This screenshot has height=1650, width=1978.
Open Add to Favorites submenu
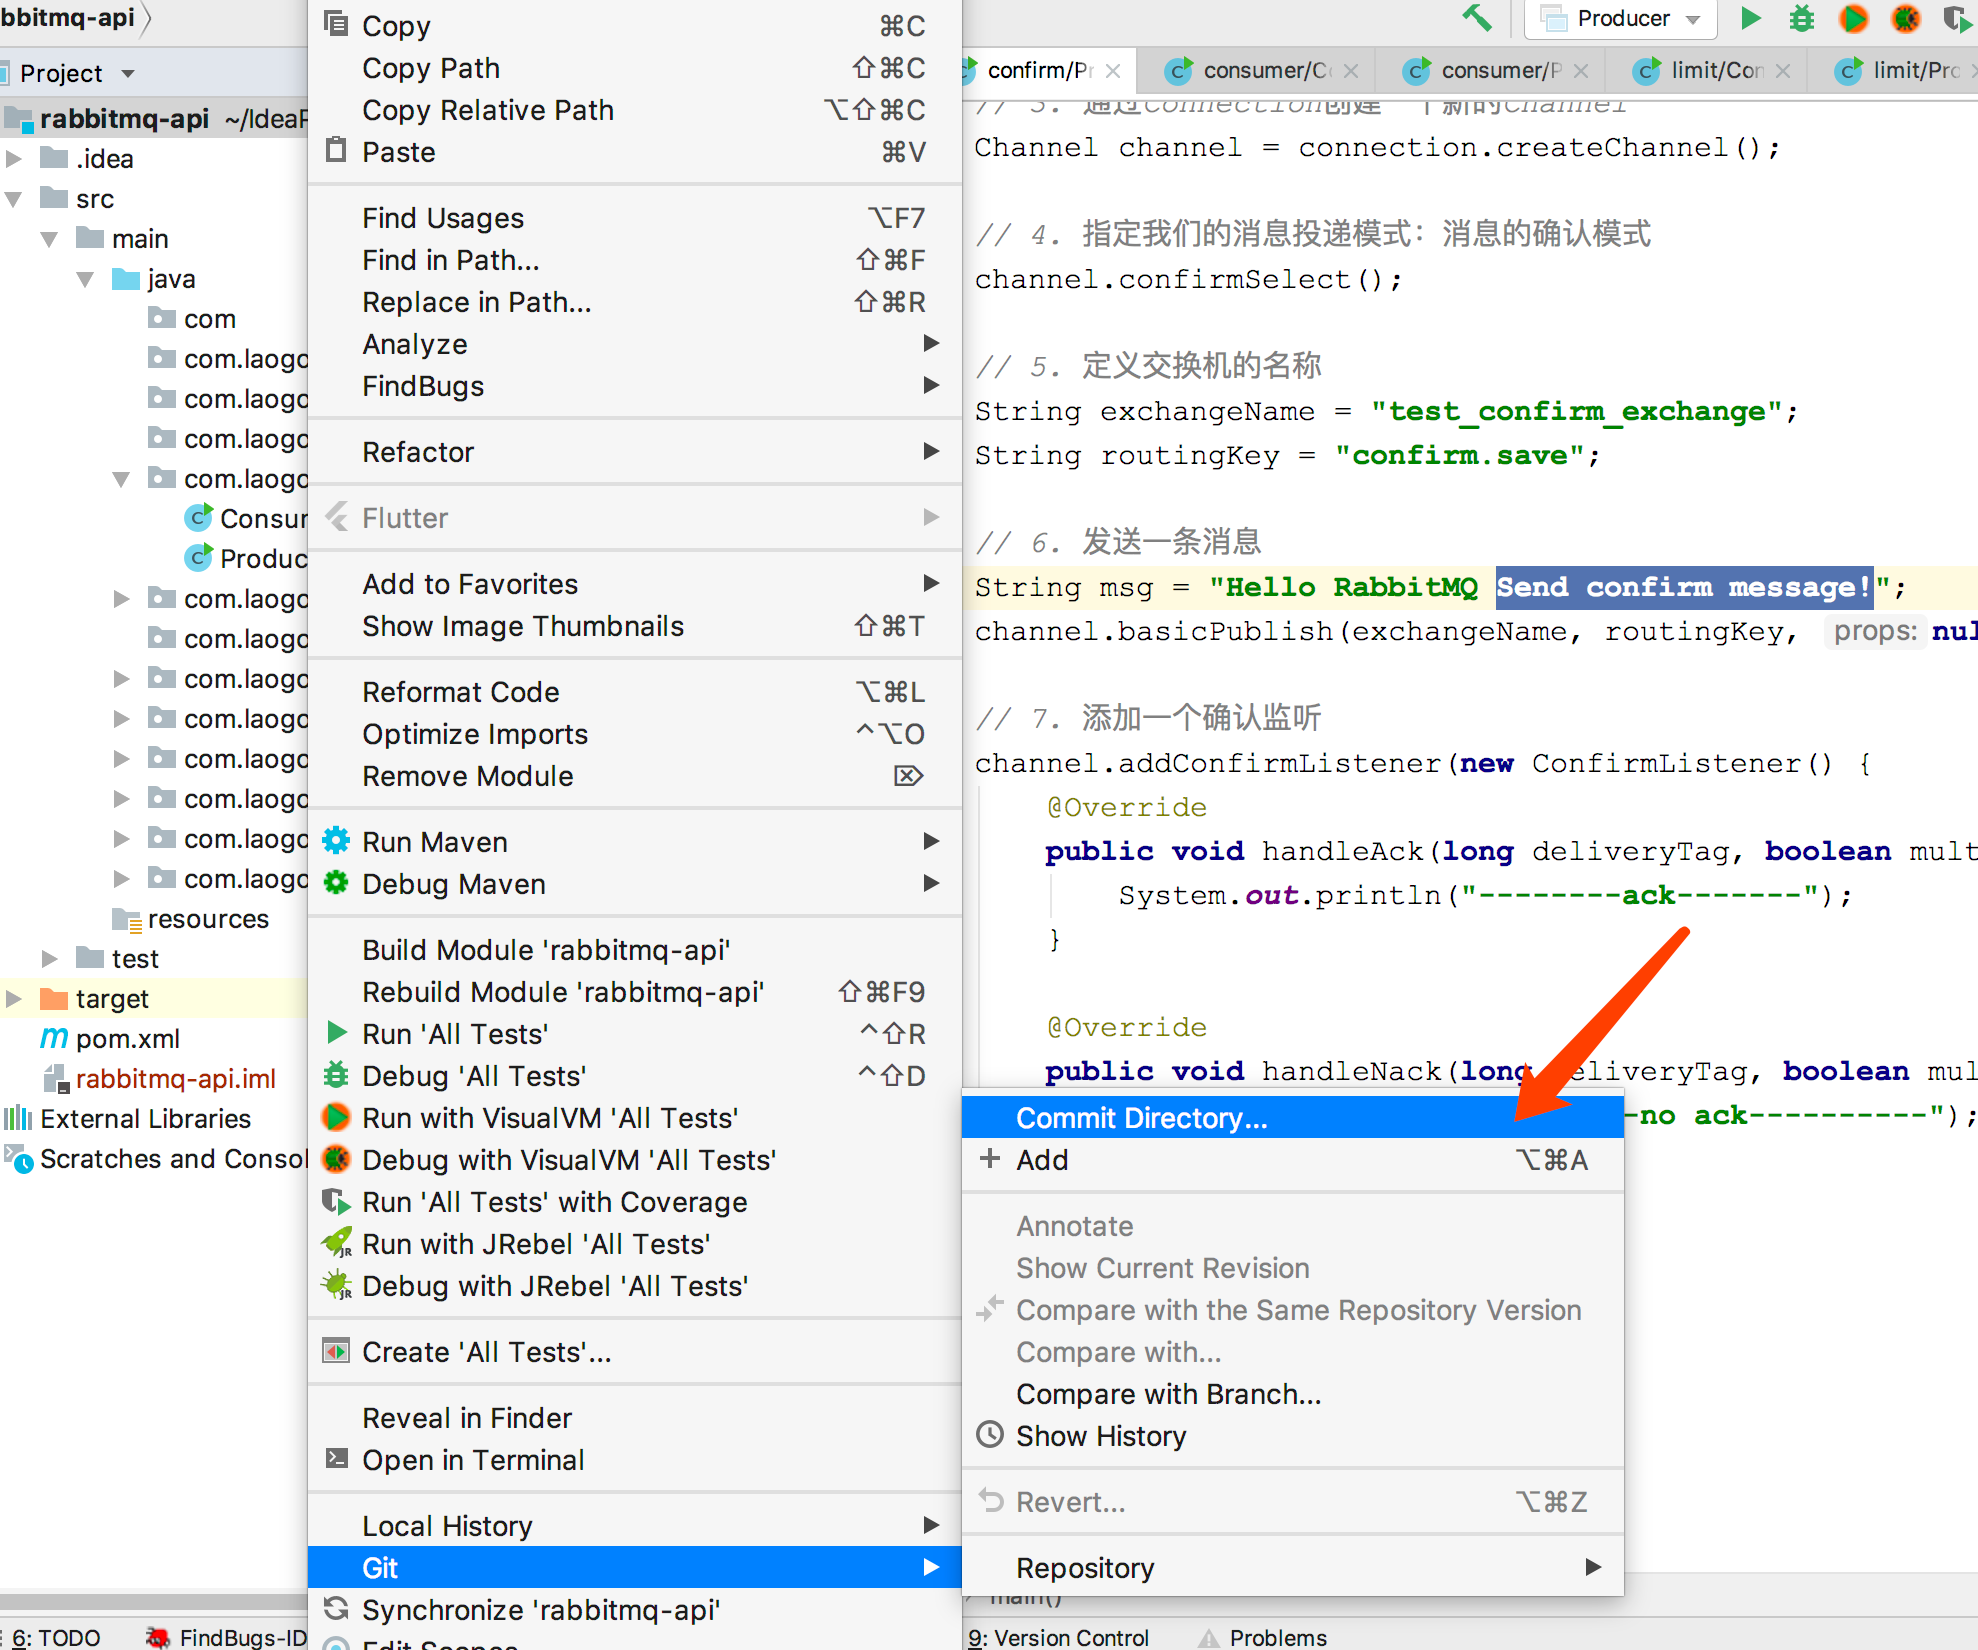pyautogui.click(x=635, y=584)
